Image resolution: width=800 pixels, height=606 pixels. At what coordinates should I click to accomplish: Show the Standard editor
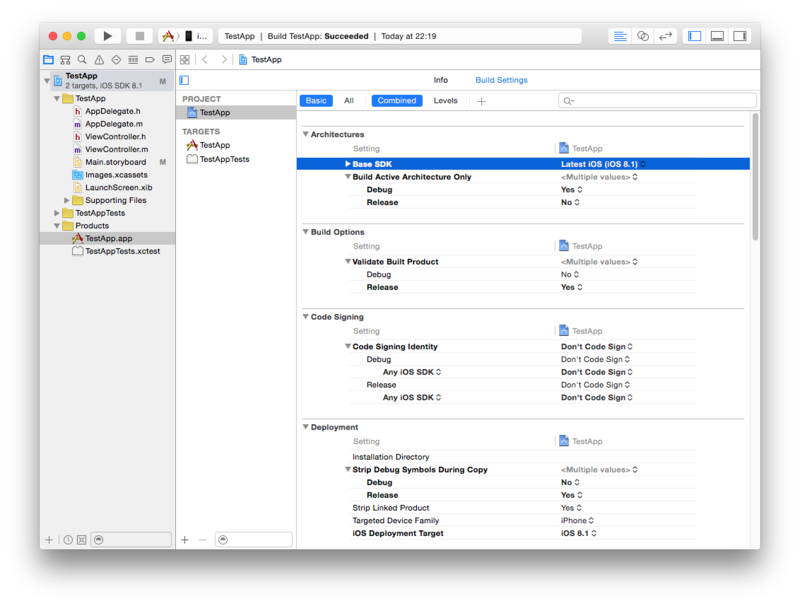pyautogui.click(x=620, y=36)
